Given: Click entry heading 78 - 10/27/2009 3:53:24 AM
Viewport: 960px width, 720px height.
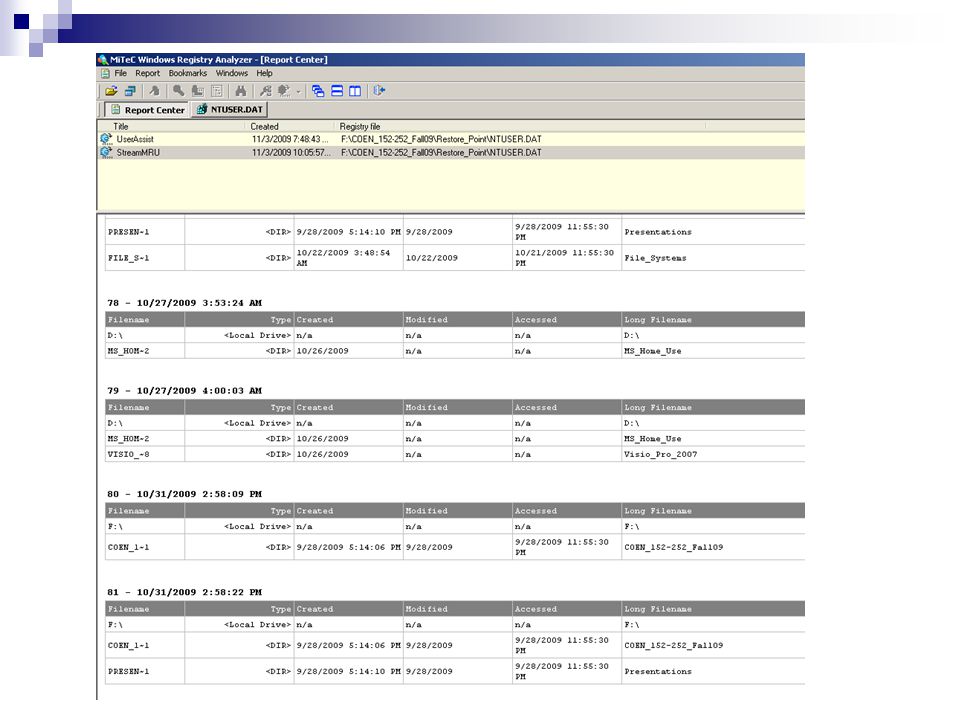Looking at the screenshot, I should coord(184,303).
